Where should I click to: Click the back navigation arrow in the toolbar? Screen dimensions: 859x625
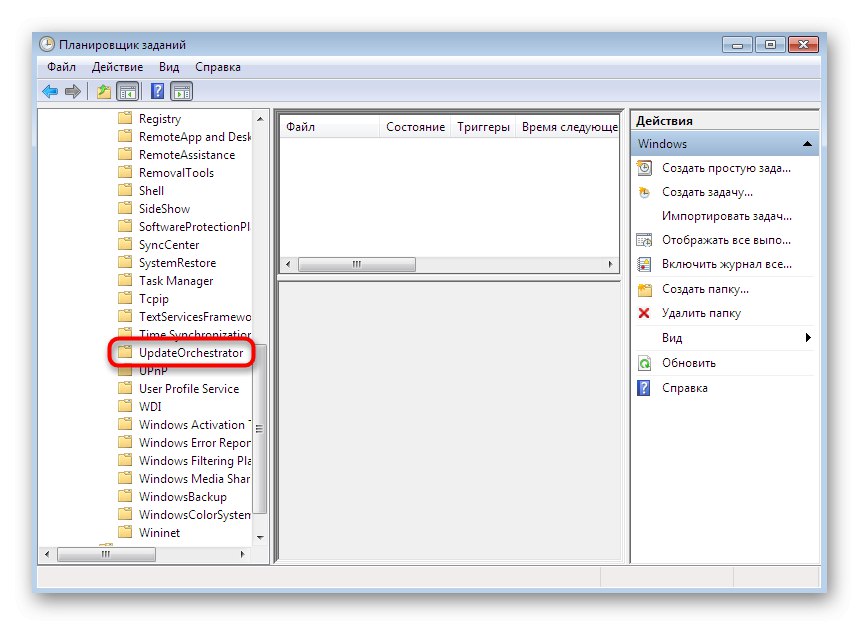pos(49,91)
